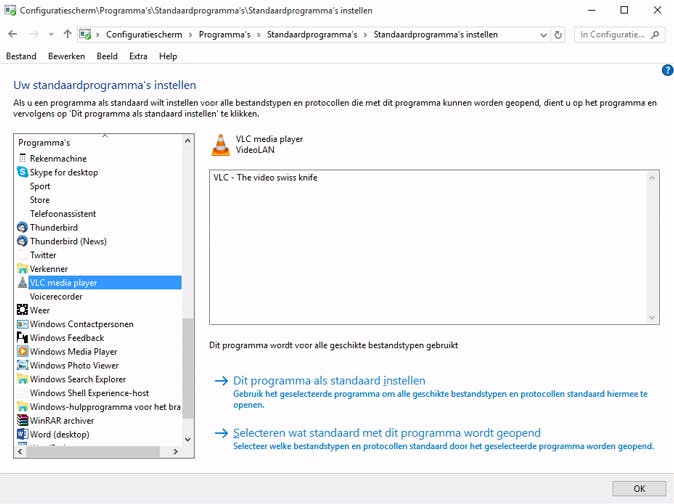Expand chevron before Configuratiescherm breadcrumb
The height and width of the screenshot is (504, 674).
98,35
